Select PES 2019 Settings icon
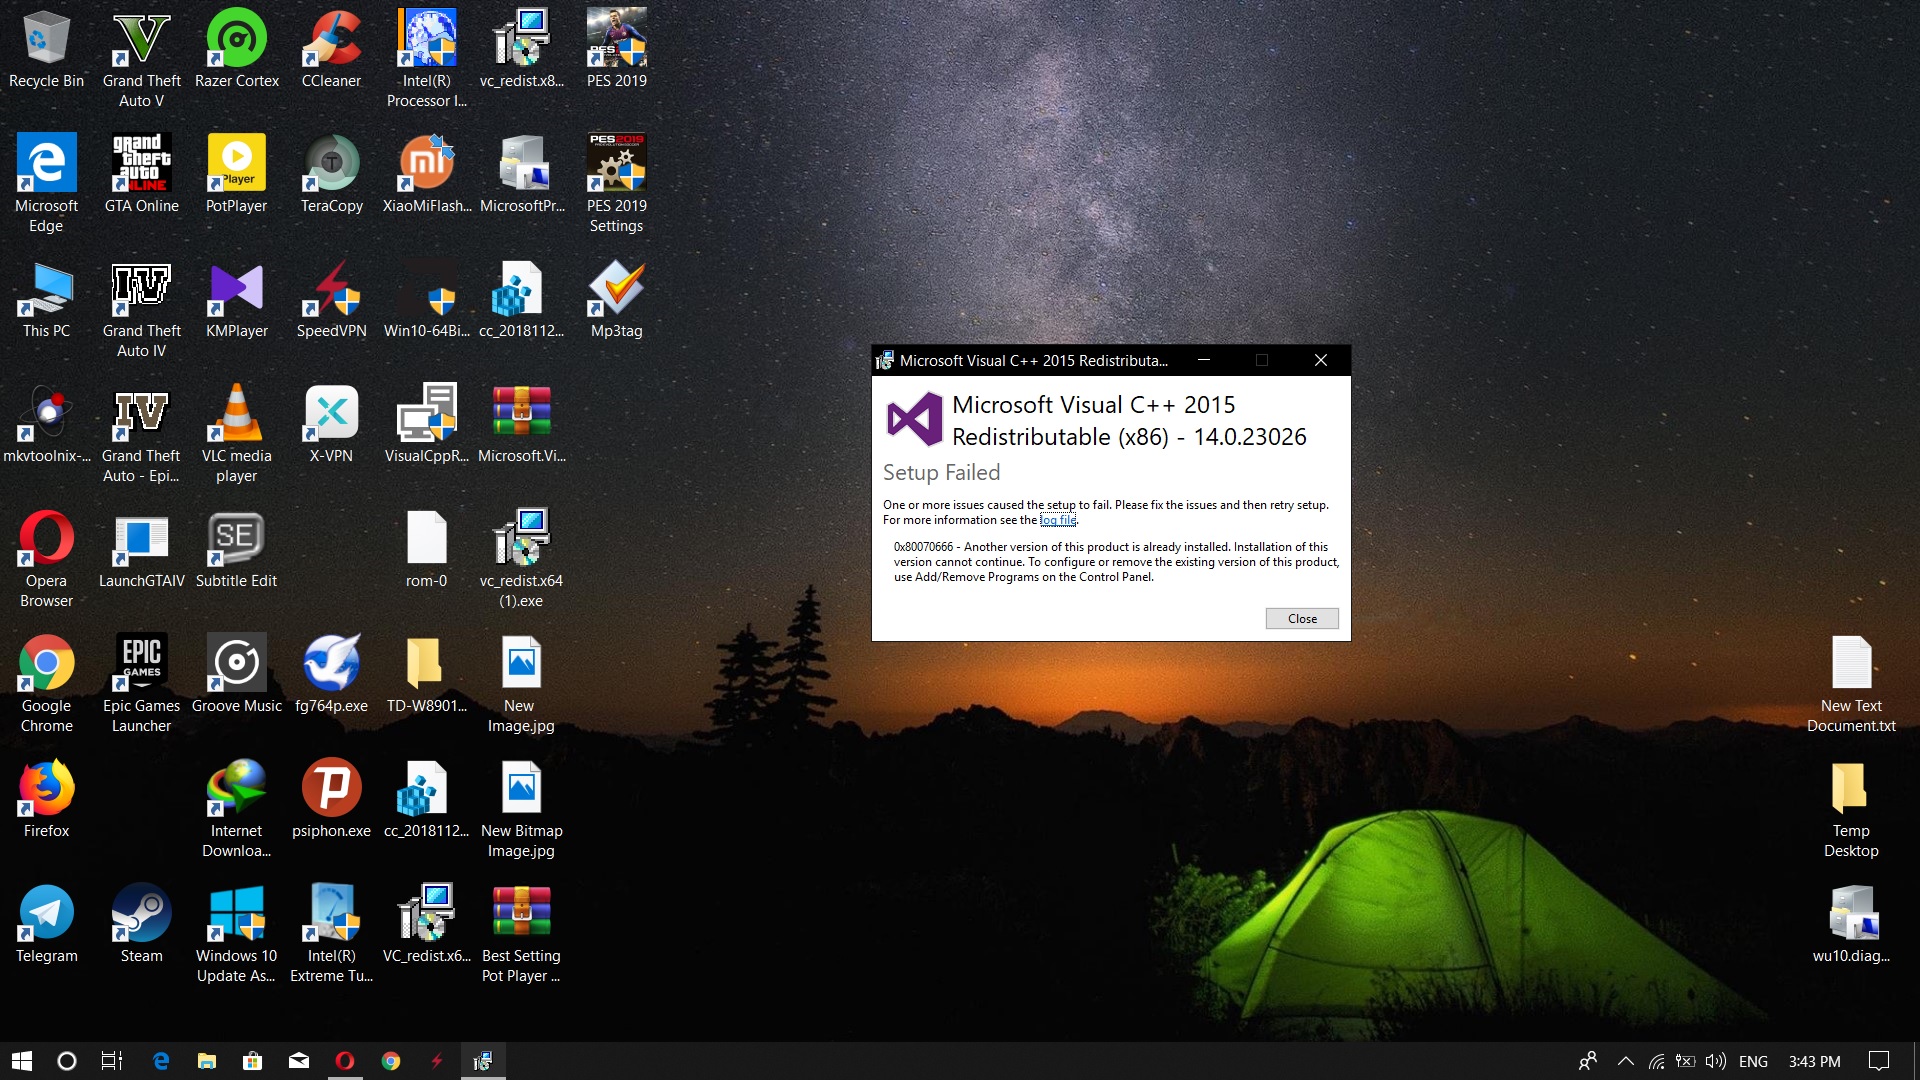 616,183
